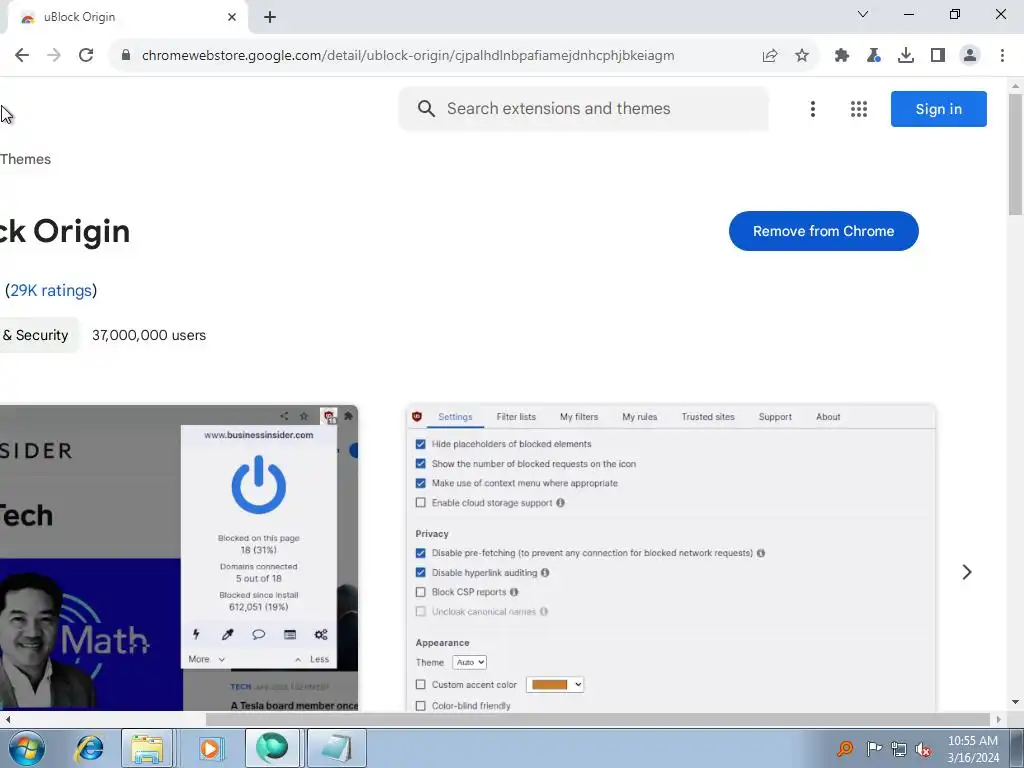1024x768 pixels.
Task: Open the Themes navigation link
Action: (25, 159)
